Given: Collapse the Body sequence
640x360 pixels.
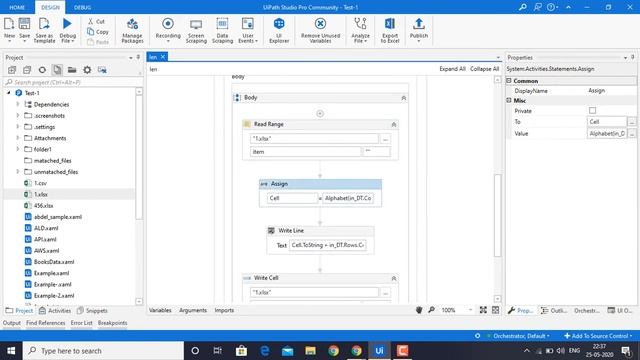Looking at the screenshot, I should (x=403, y=98).
